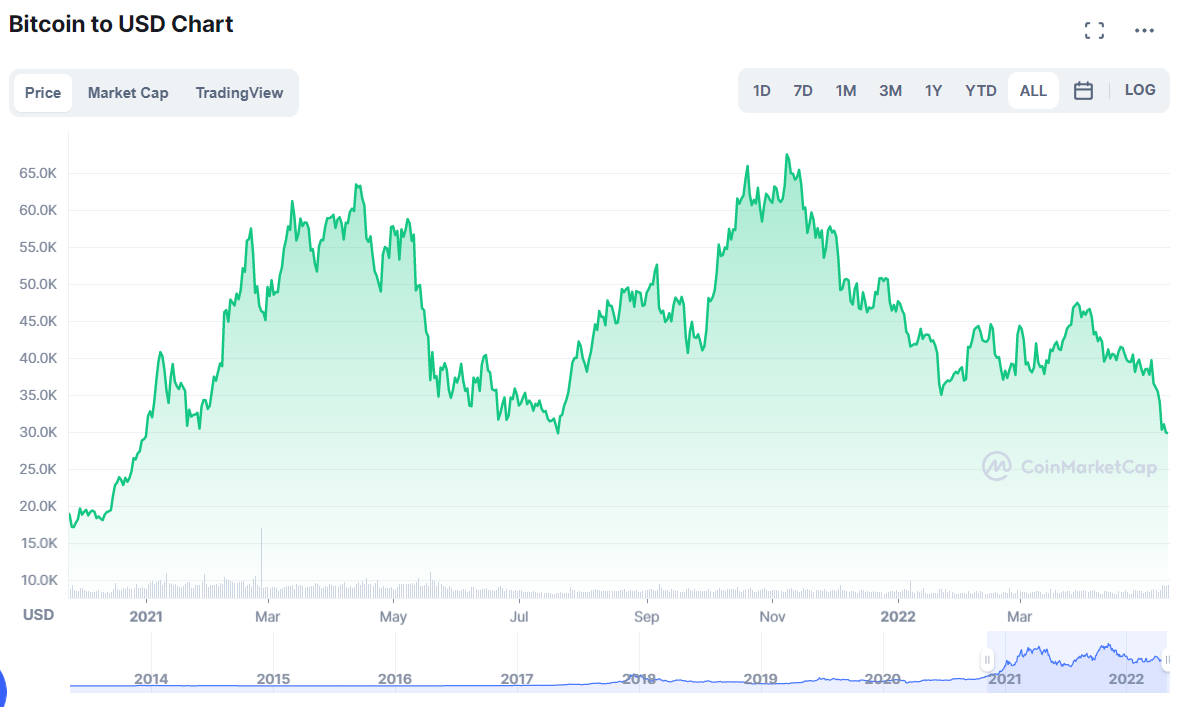1187x707 pixels.
Task: Click the 2022 label on main x-axis
Action: (898, 617)
